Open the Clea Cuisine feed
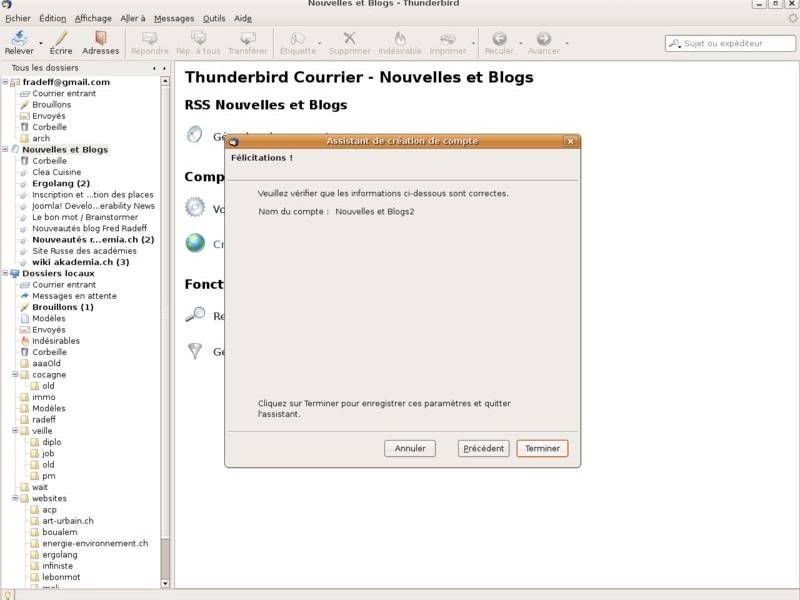The width and height of the screenshot is (800, 600). (x=57, y=172)
